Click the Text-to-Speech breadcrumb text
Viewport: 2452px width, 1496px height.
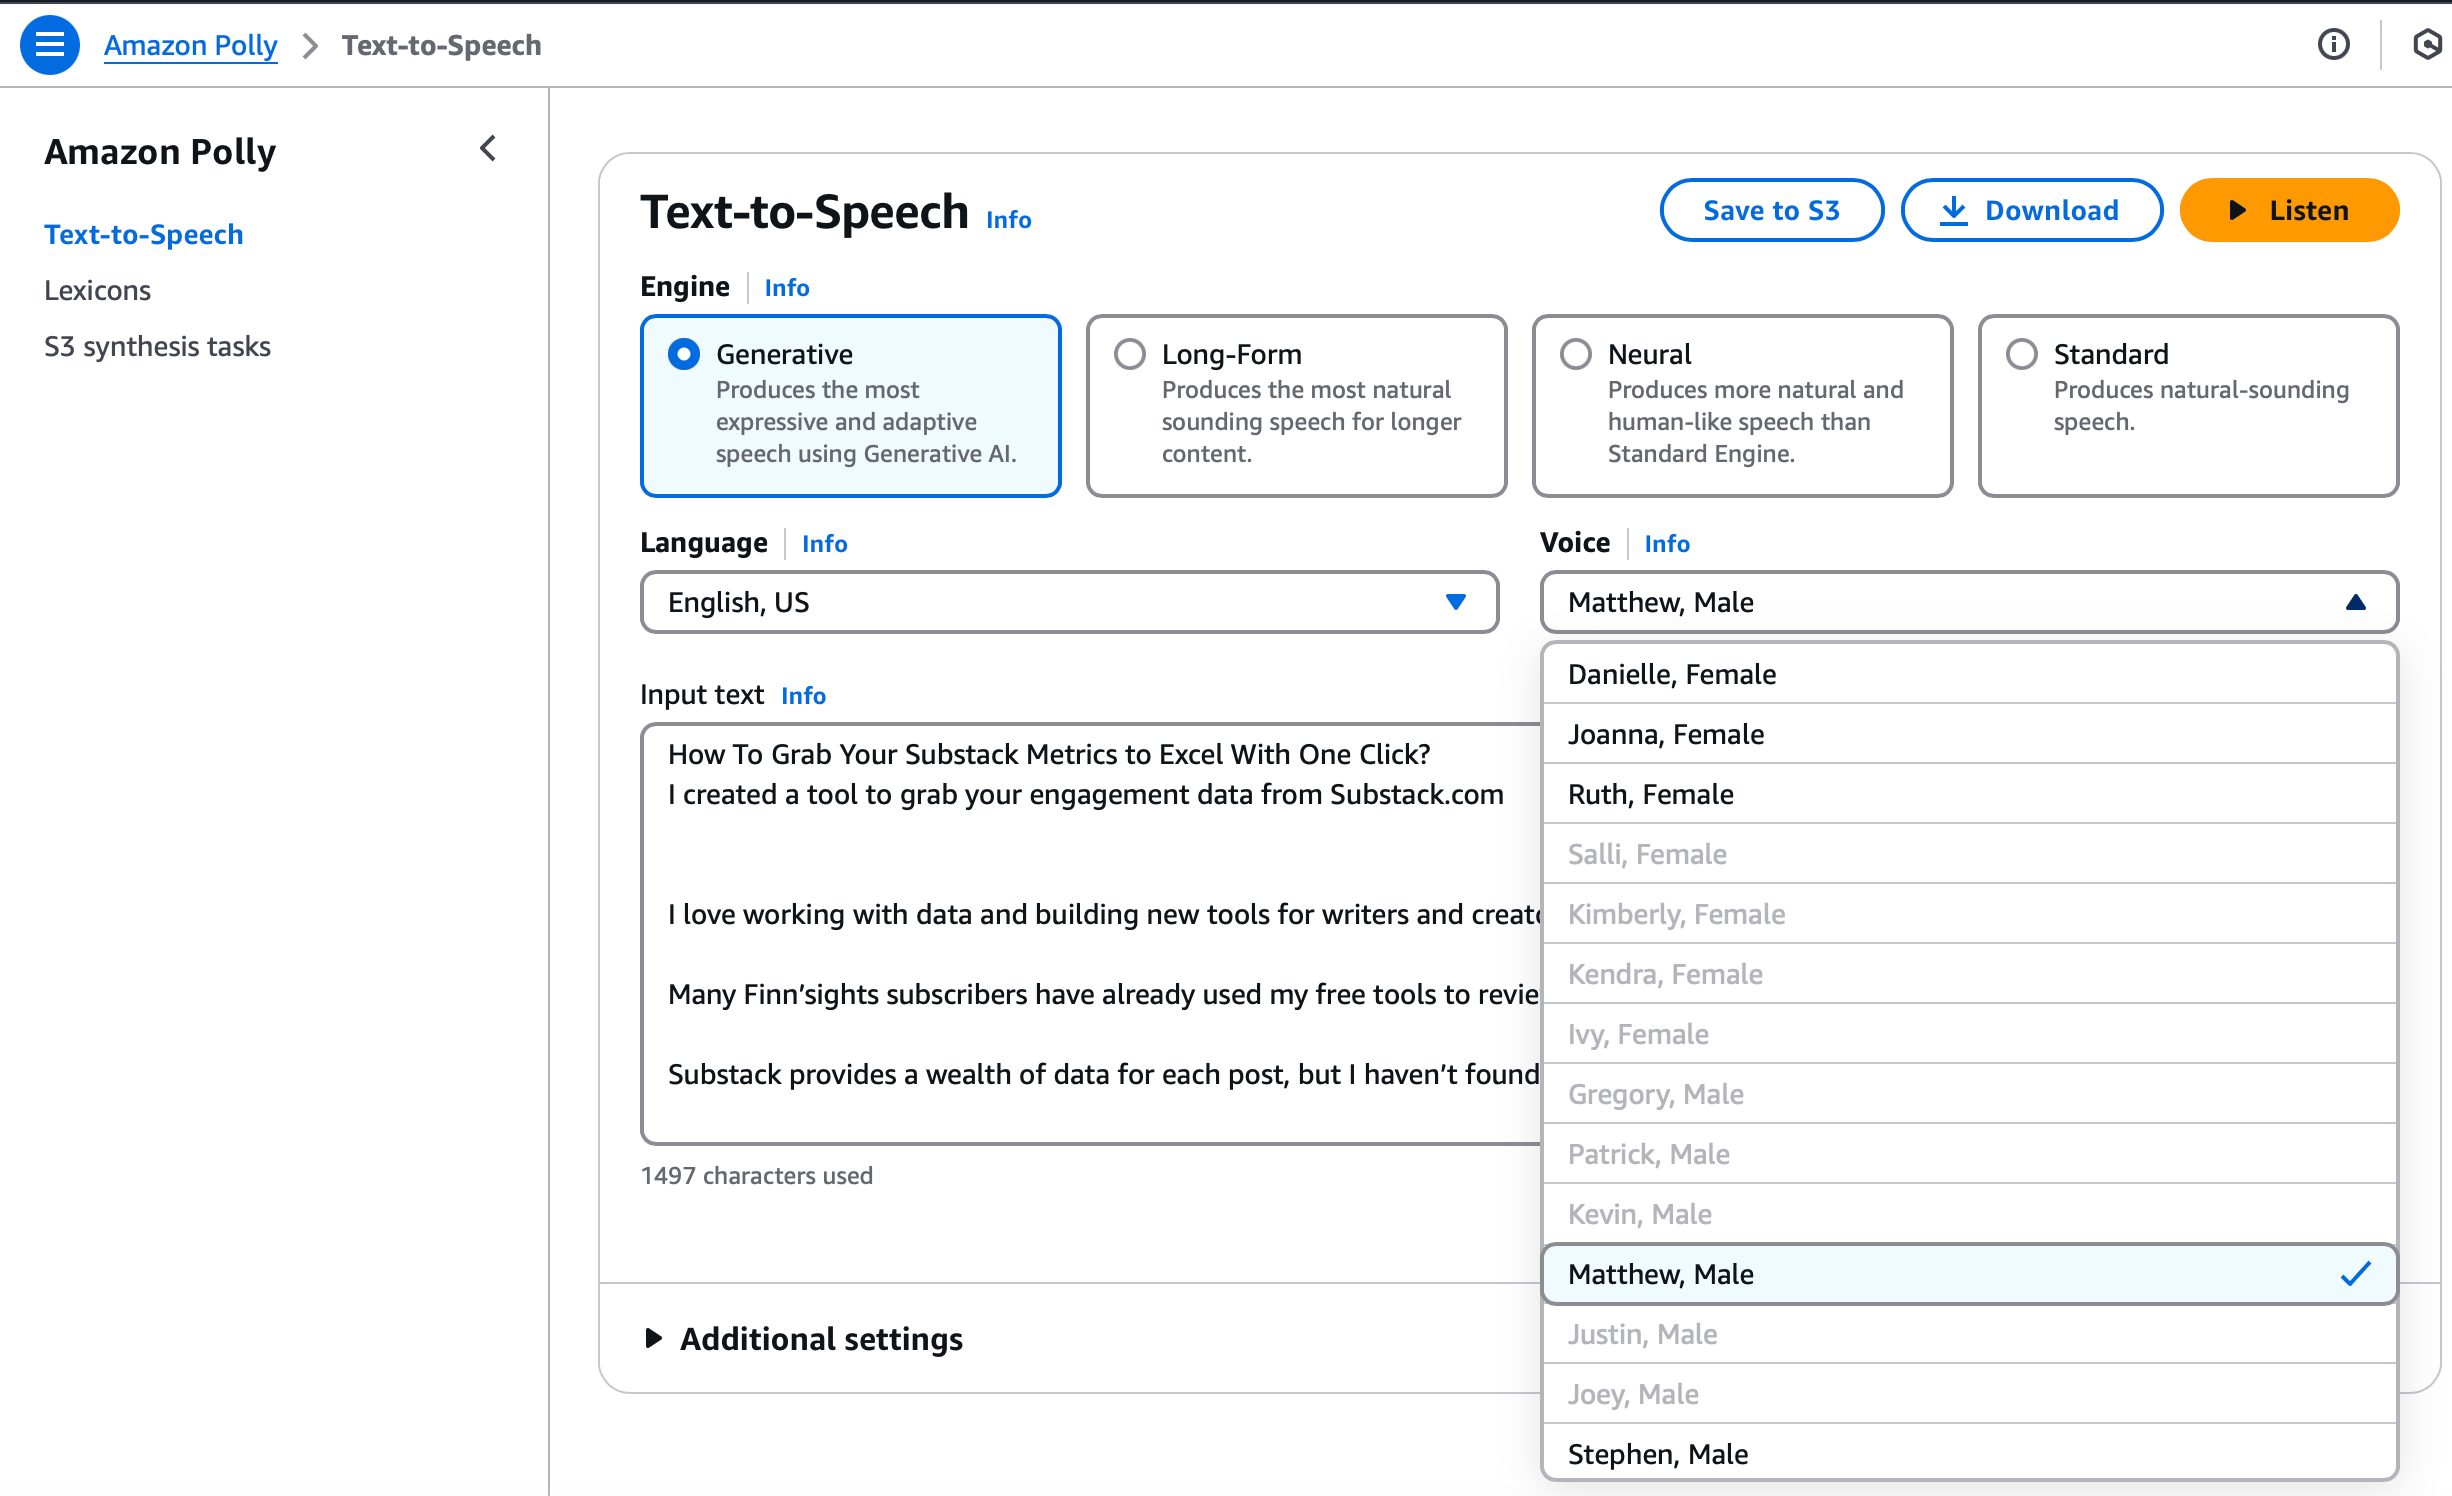pyautogui.click(x=441, y=45)
